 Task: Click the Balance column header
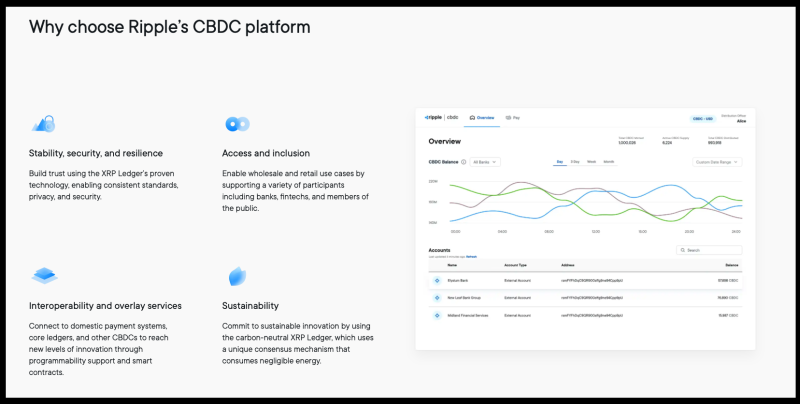pyautogui.click(x=732, y=265)
